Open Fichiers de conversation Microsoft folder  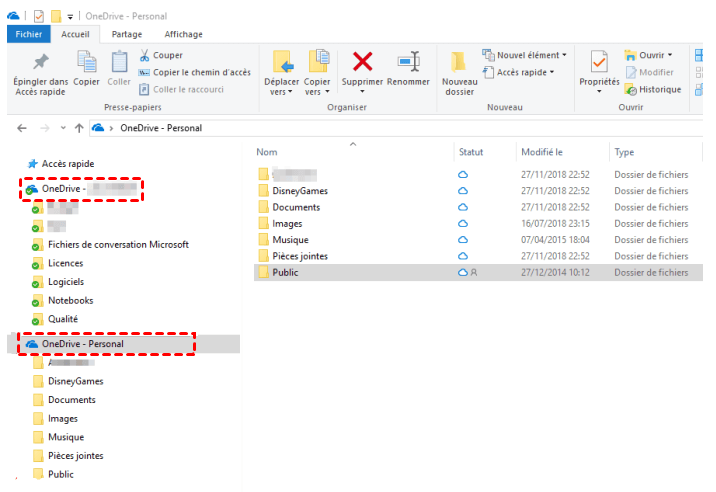click(118, 245)
